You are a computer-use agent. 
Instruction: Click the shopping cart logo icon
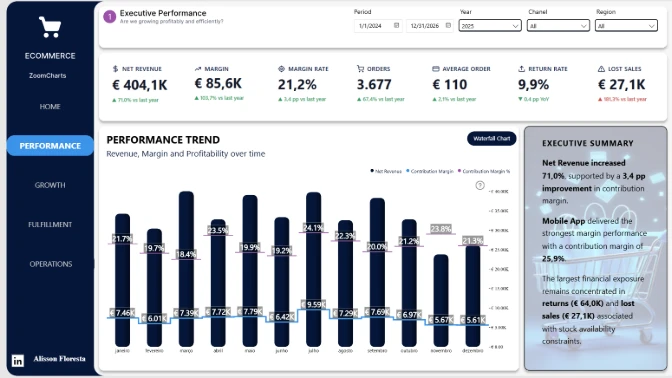(50, 27)
